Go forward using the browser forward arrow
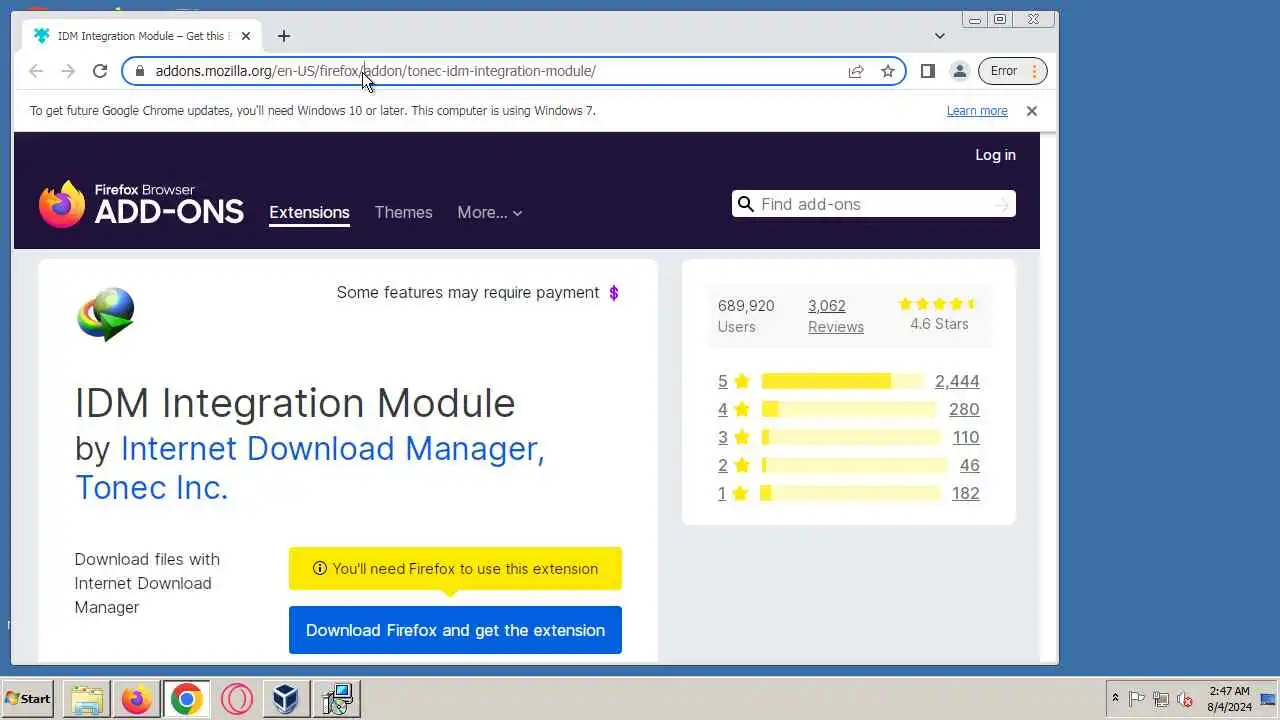Screen dimensions: 1280x720 (68, 71)
